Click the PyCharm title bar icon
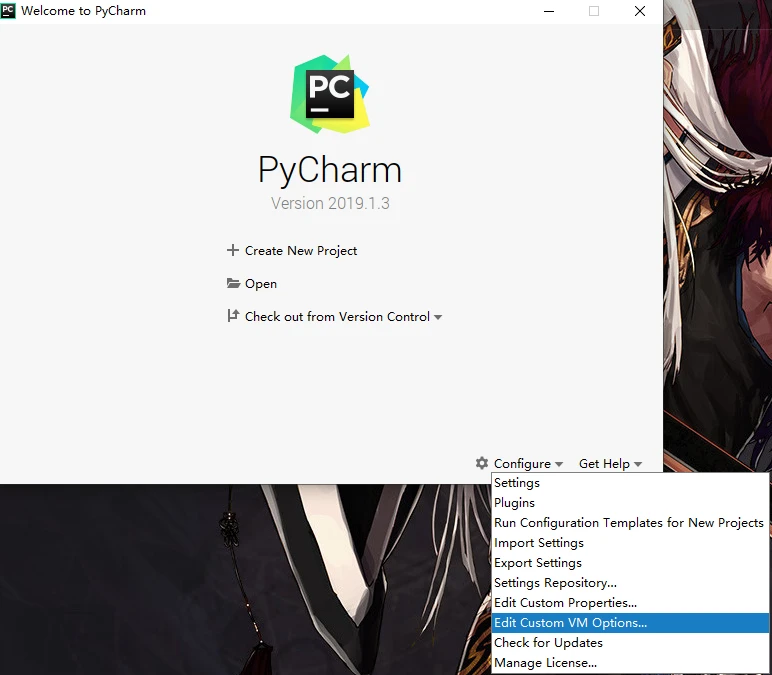This screenshot has width=772, height=675. (9, 11)
